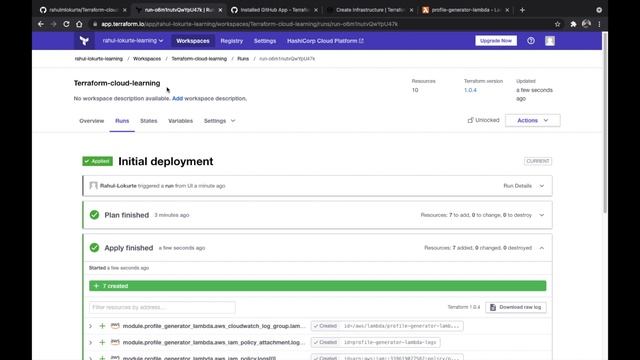This screenshot has height=360, width=640.
Task: Click the CURRENT label badge
Action: [538, 161]
